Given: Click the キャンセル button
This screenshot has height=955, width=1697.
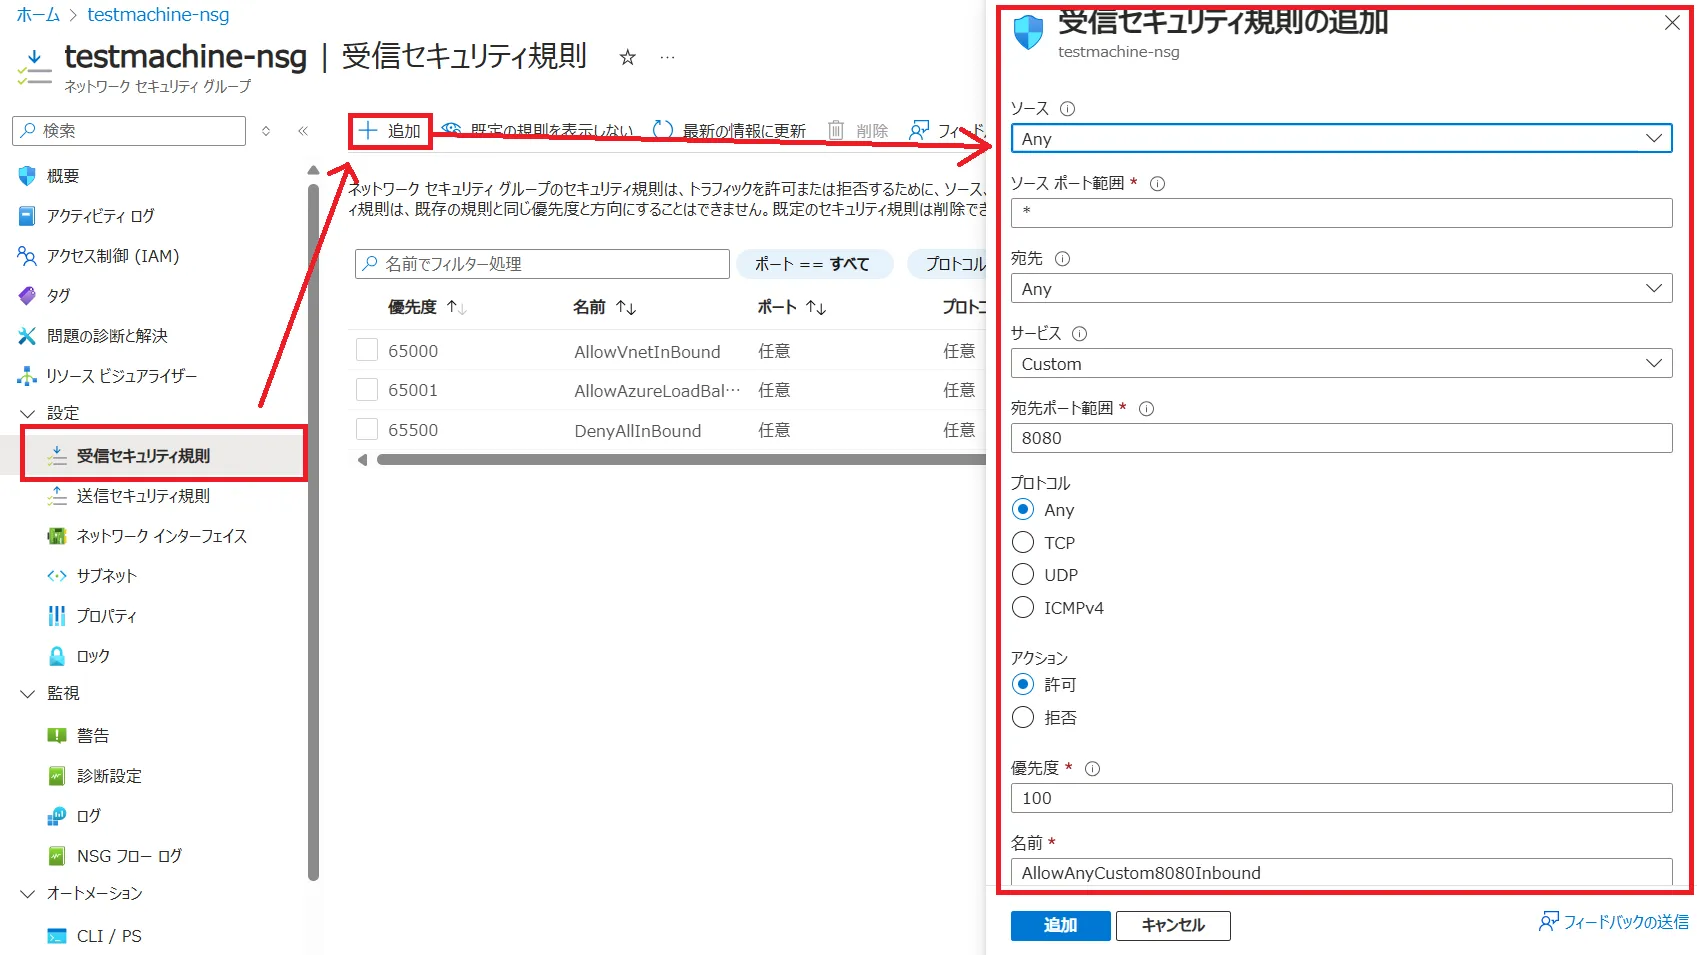Looking at the screenshot, I should (x=1172, y=925).
